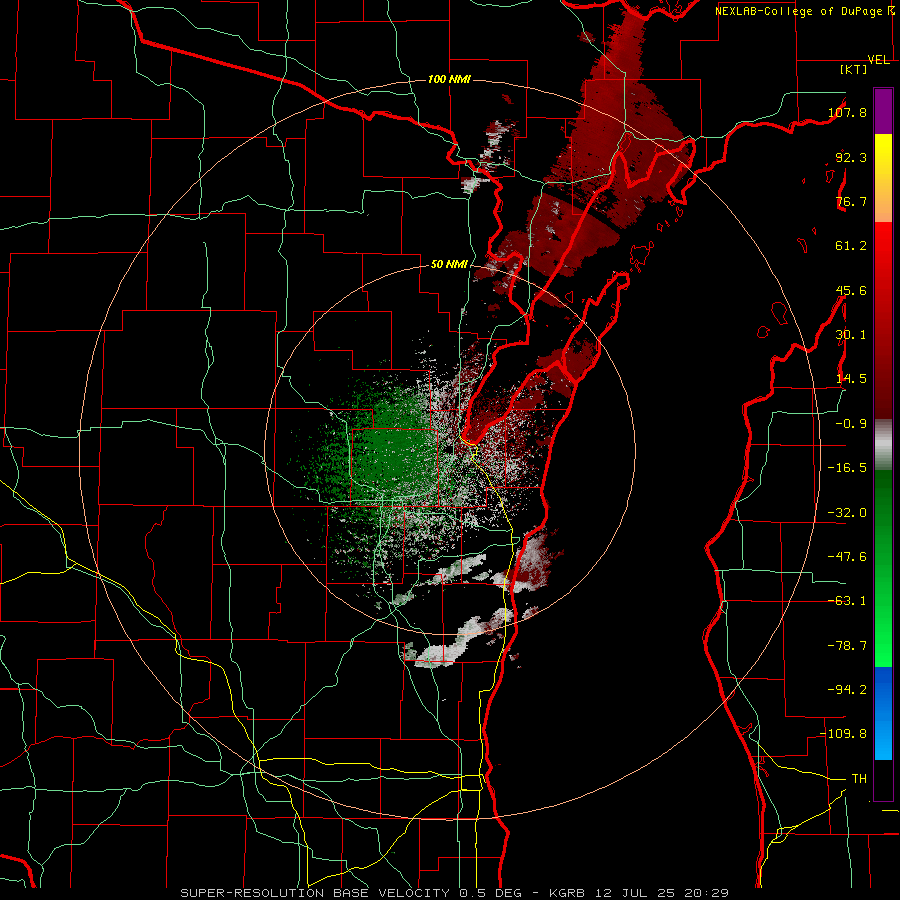Click the TH legend label

coord(859,779)
